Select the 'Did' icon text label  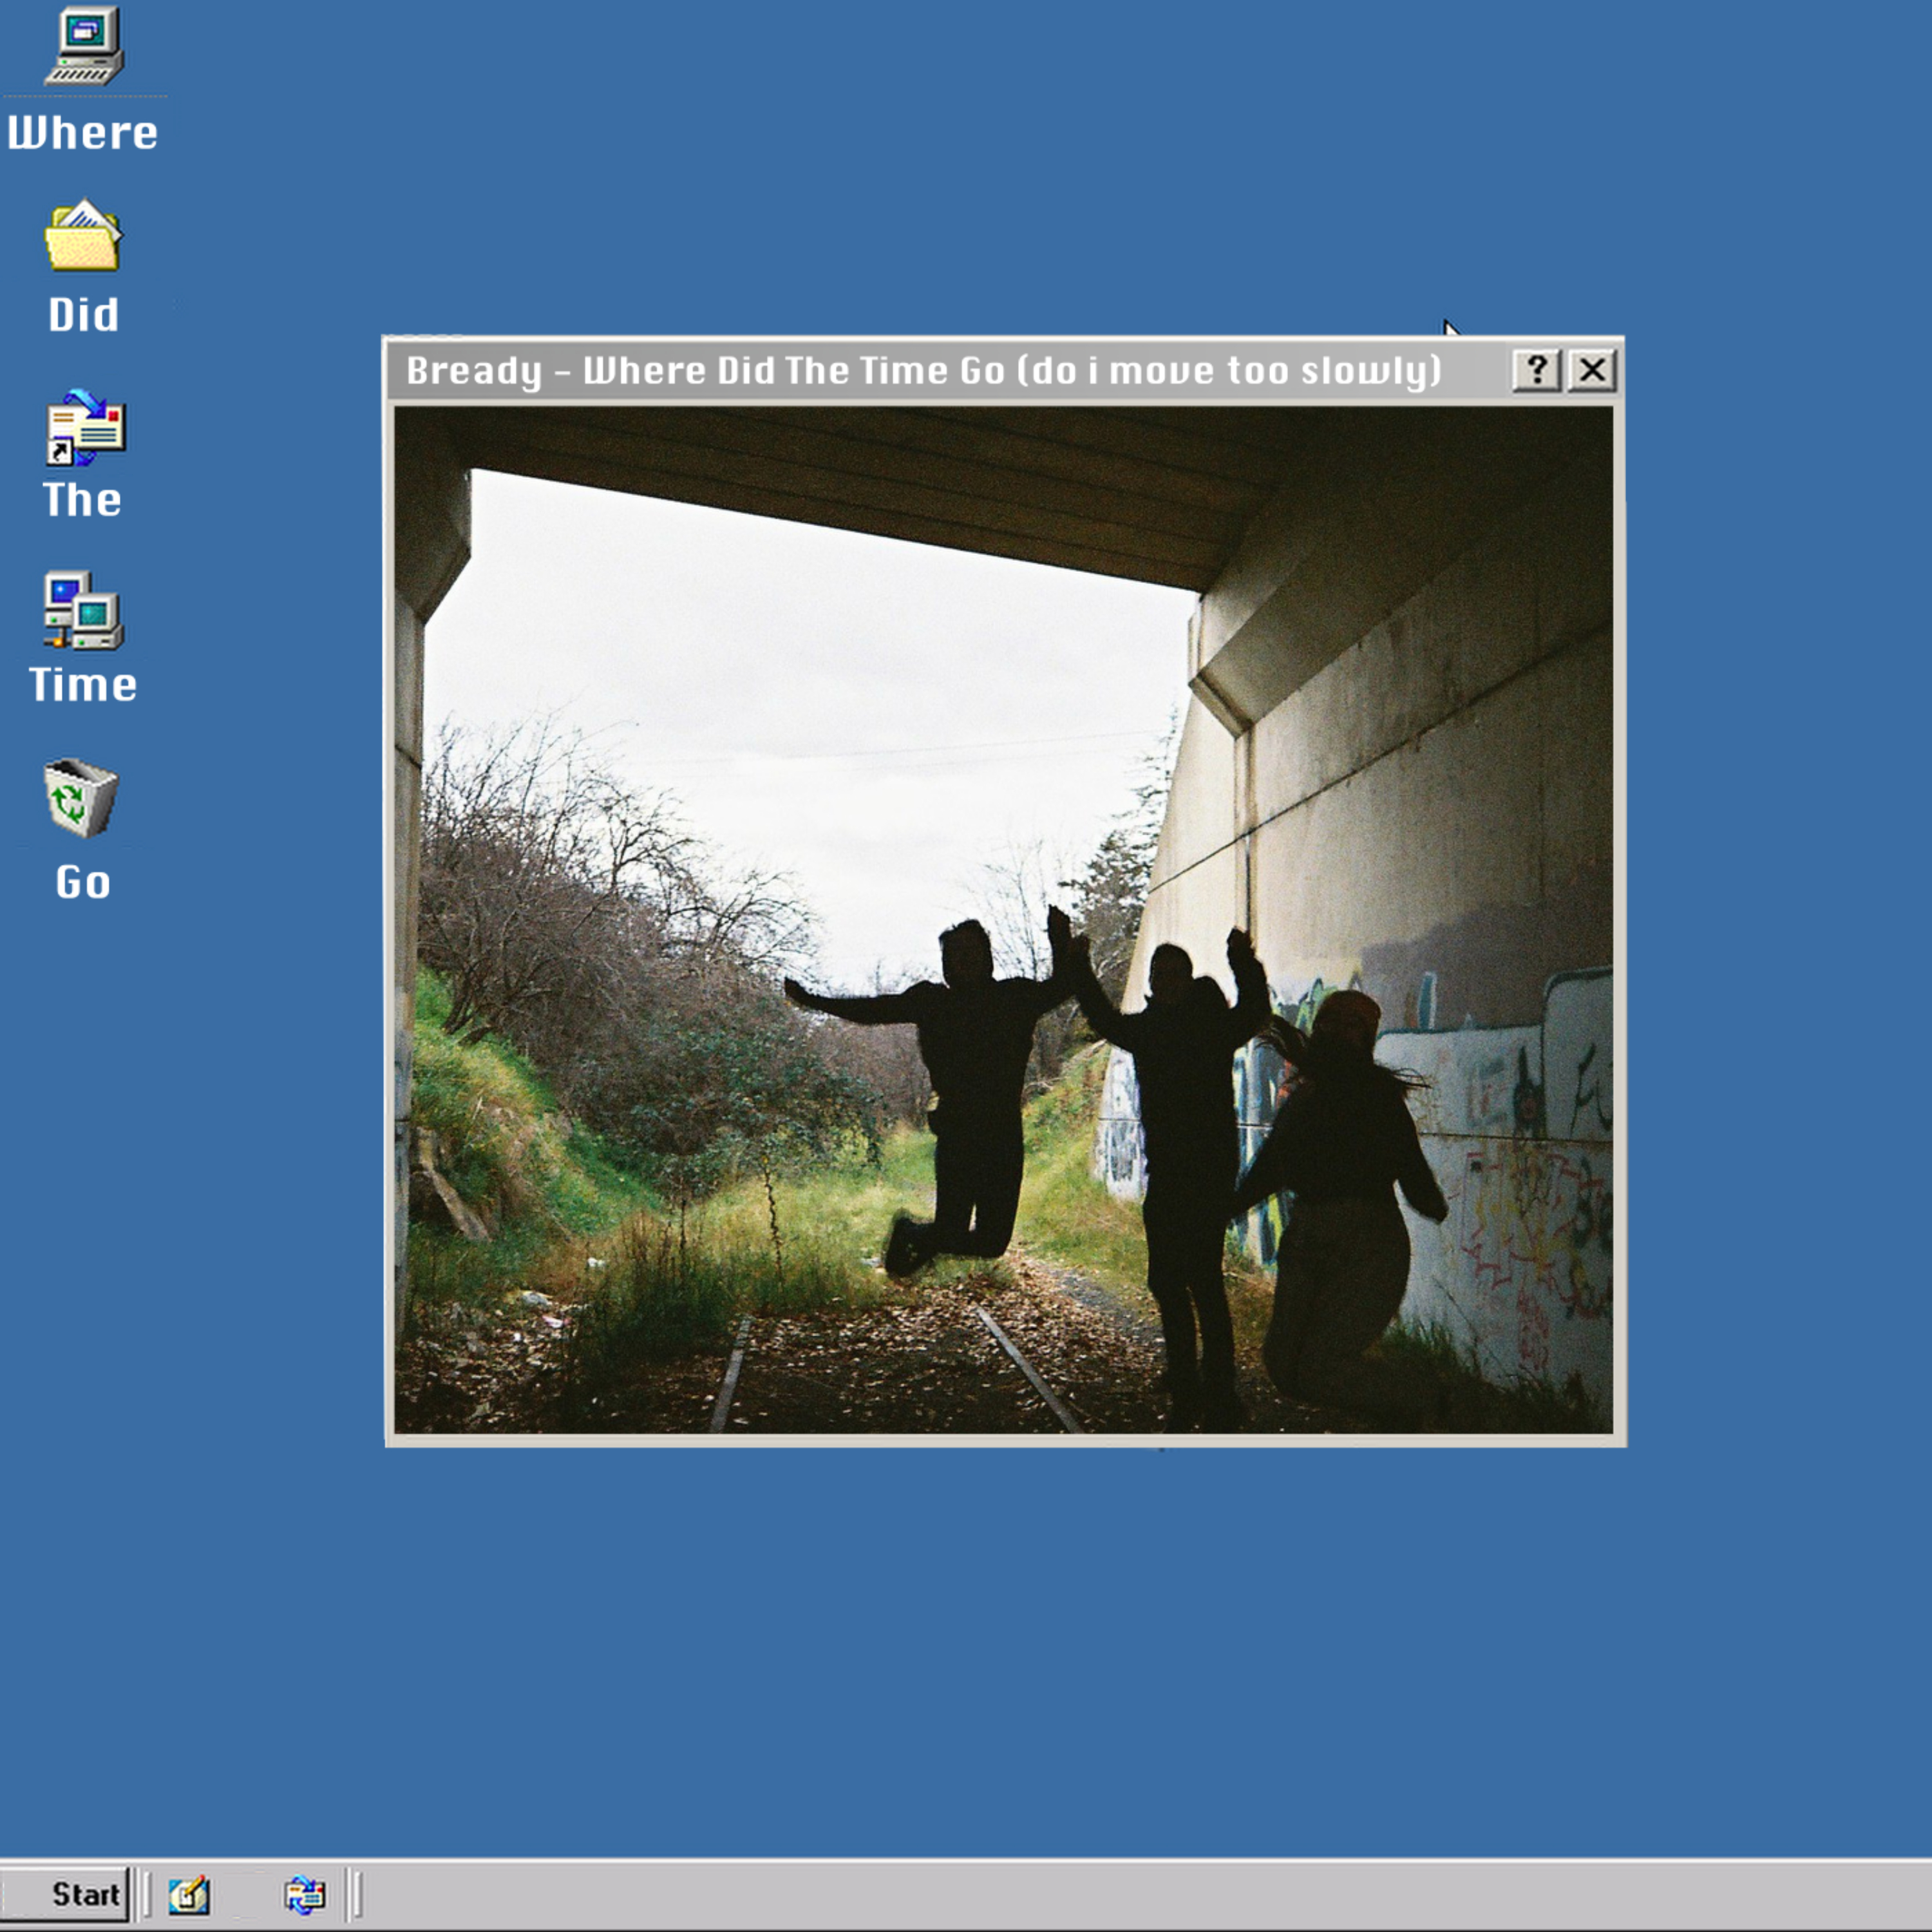[x=83, y=315]
